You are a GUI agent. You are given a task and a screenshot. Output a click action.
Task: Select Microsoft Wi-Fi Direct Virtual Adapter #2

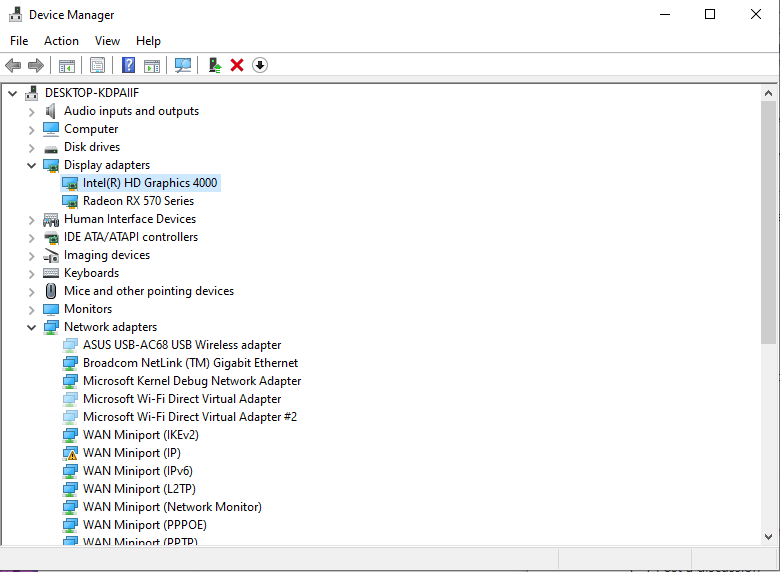(190, 417)
